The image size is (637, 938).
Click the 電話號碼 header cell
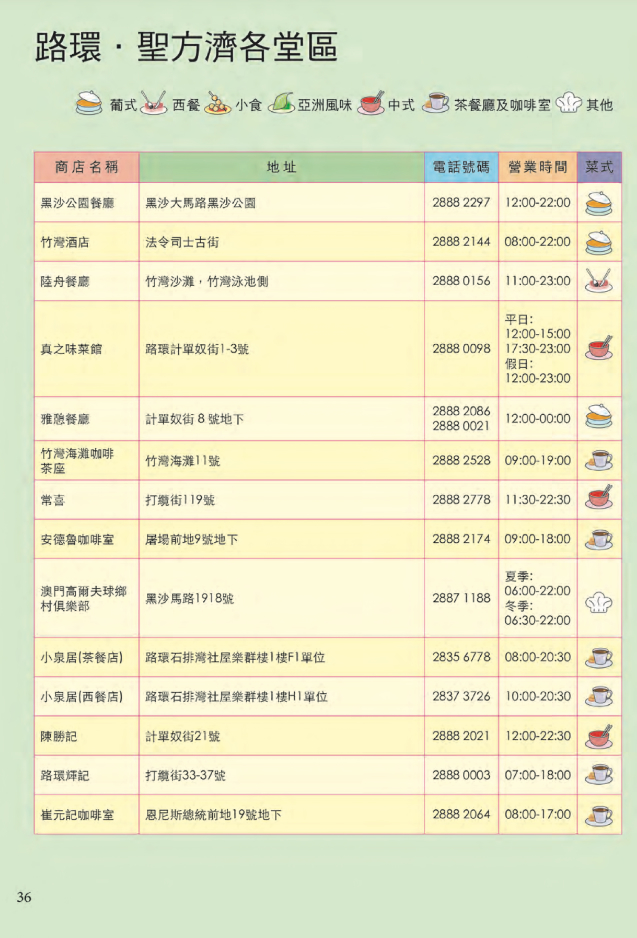tap(461, 167)
